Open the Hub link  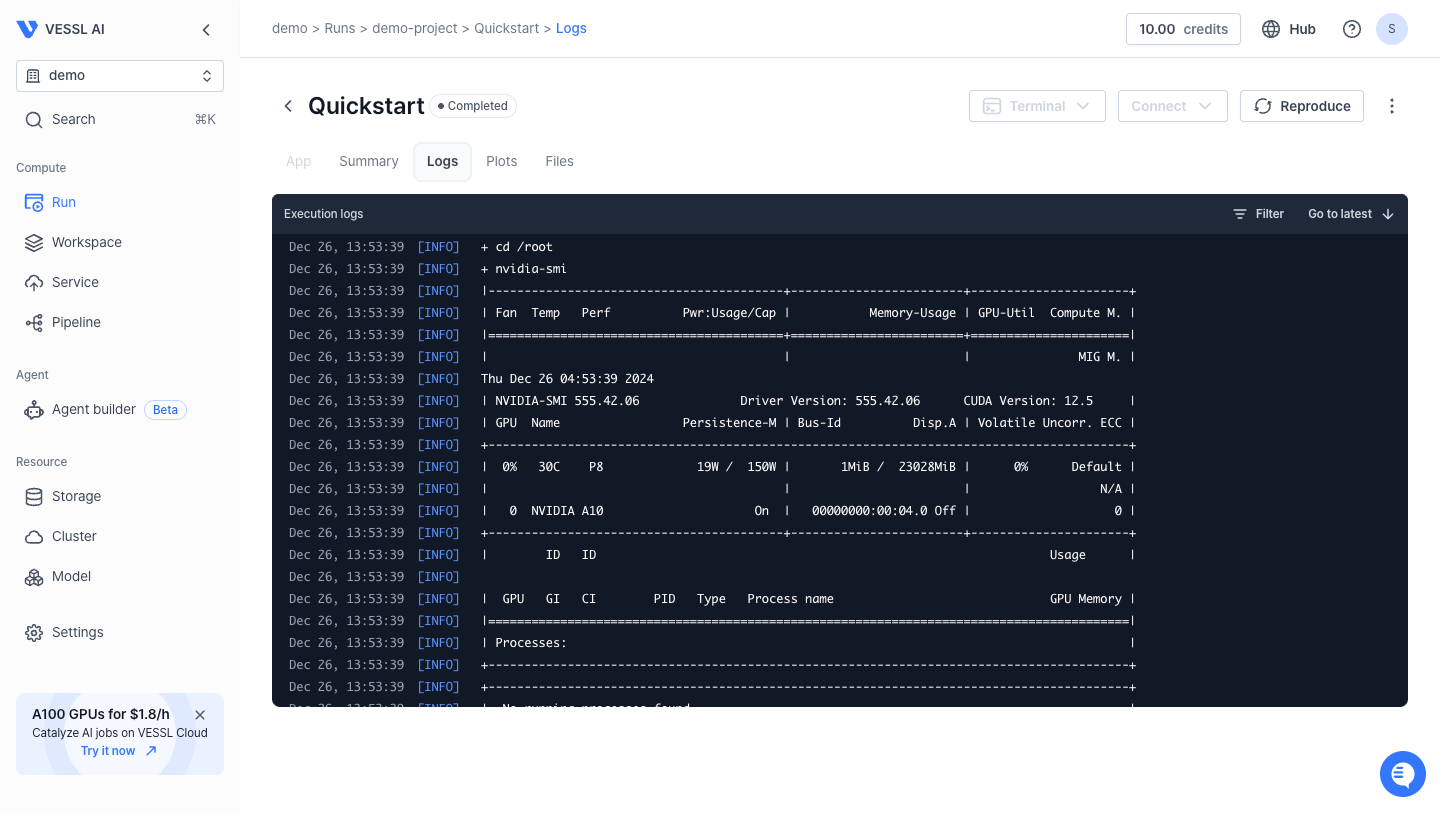point(1302,29)
